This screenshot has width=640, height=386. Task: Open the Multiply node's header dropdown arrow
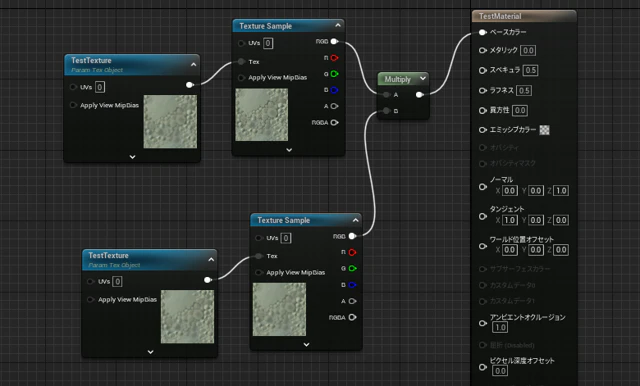coord(423,78)
